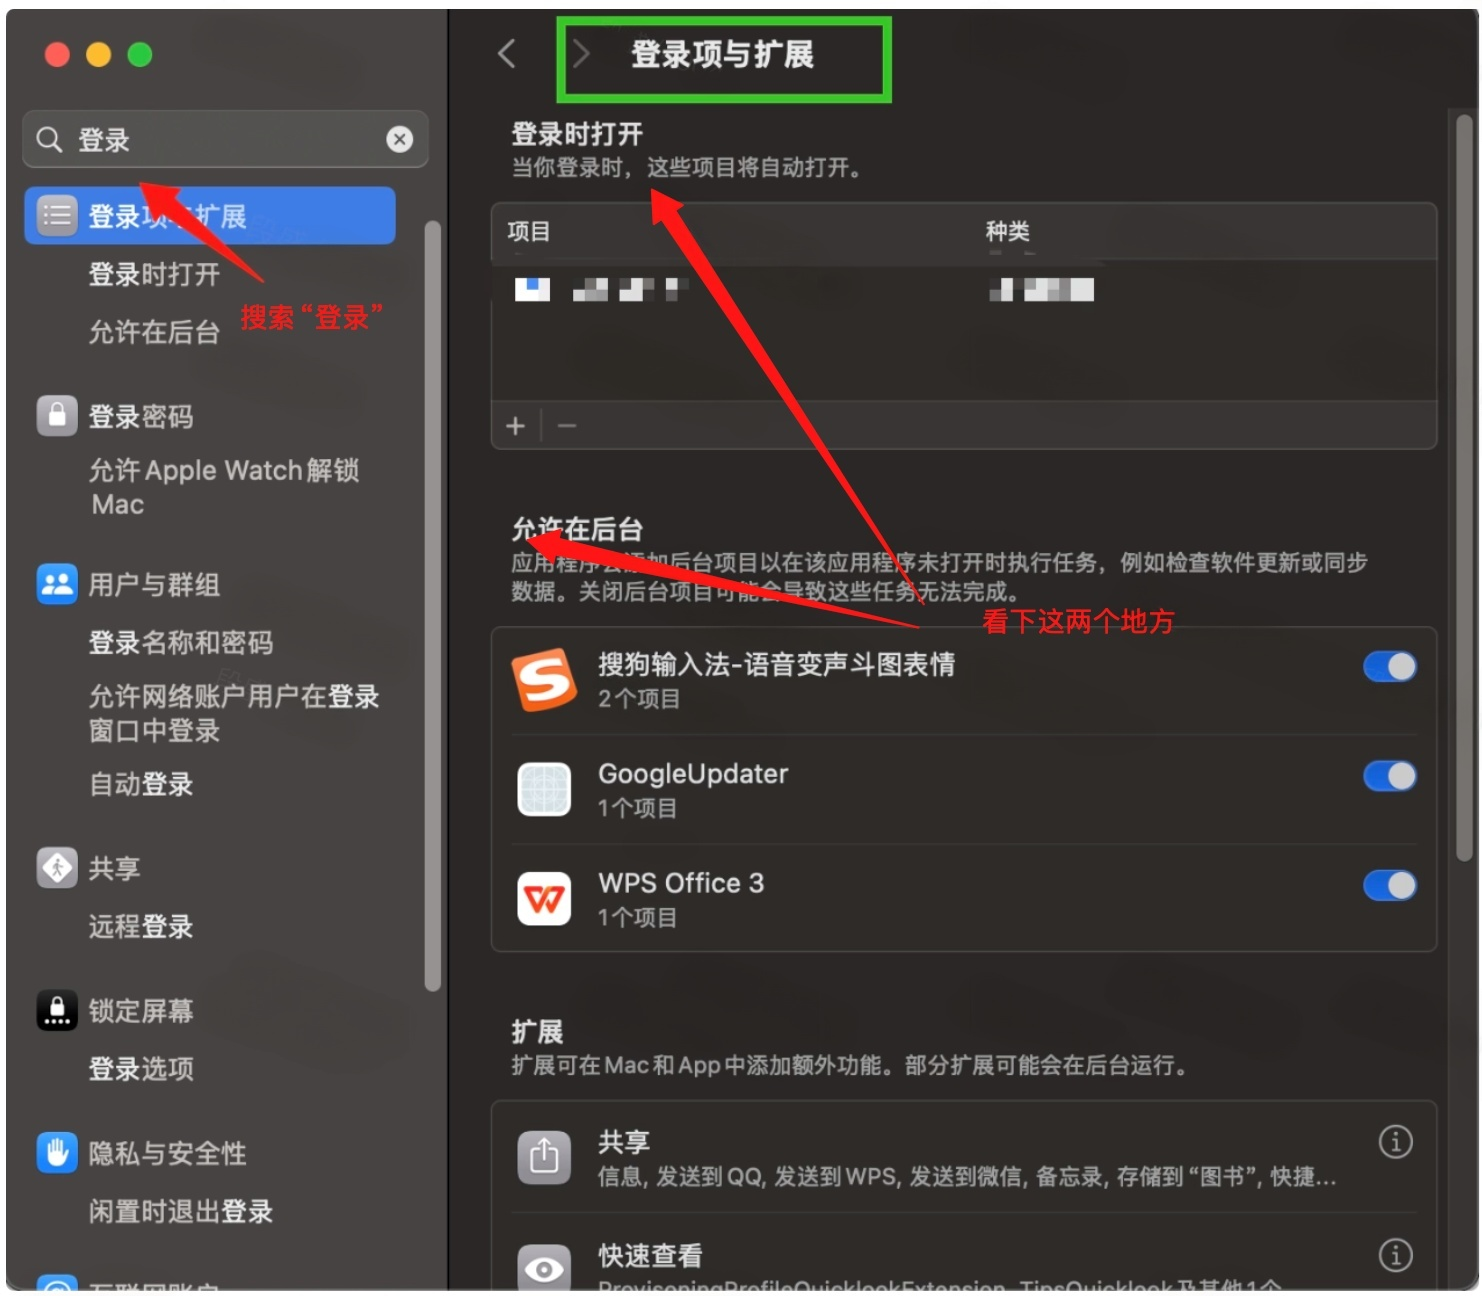Click the 用户与群组 people icon
Viewport: 1482px width, 1296px height.
point(57,583)
